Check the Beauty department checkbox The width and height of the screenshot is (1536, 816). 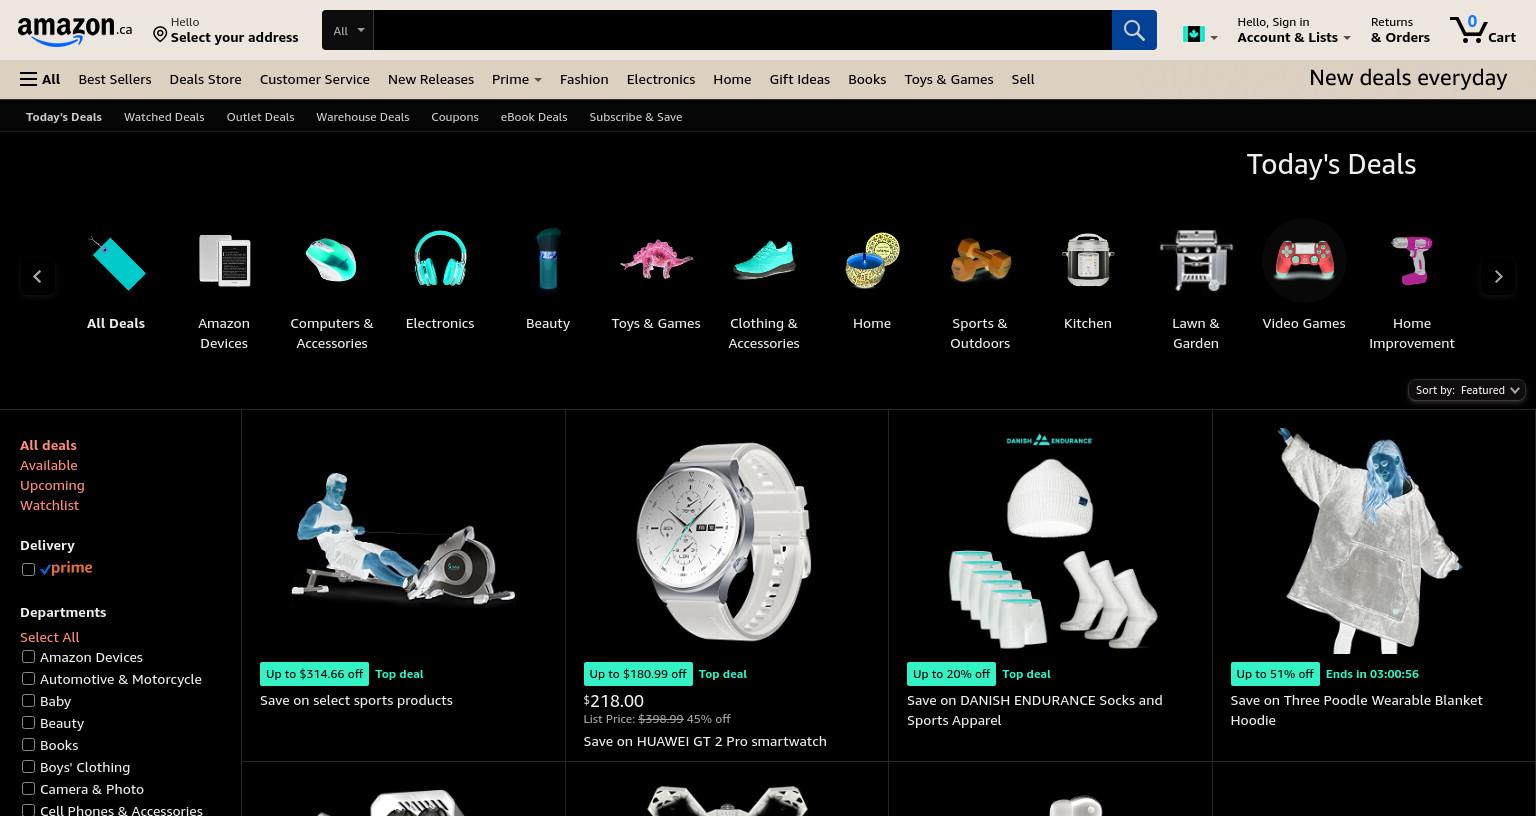coord(28,723)
